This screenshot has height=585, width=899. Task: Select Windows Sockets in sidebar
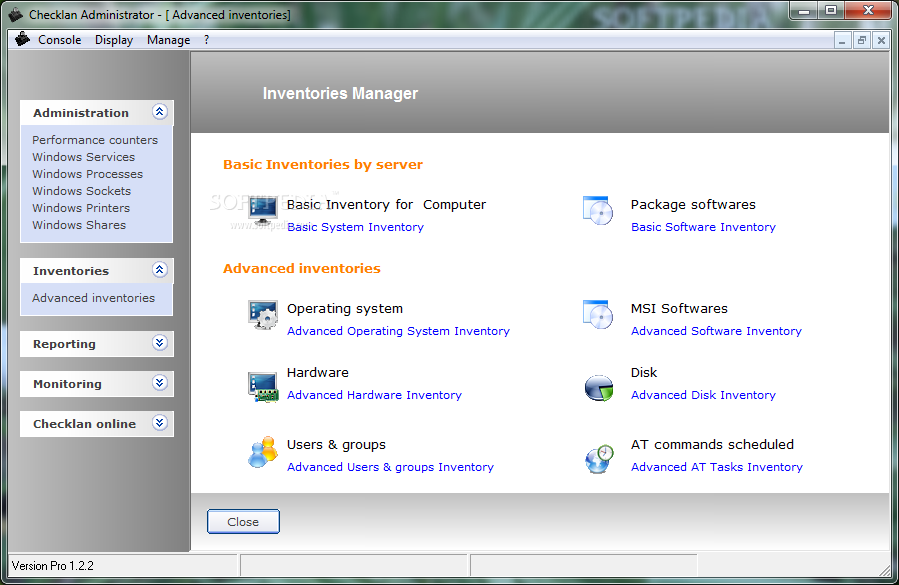click(81, 191)
